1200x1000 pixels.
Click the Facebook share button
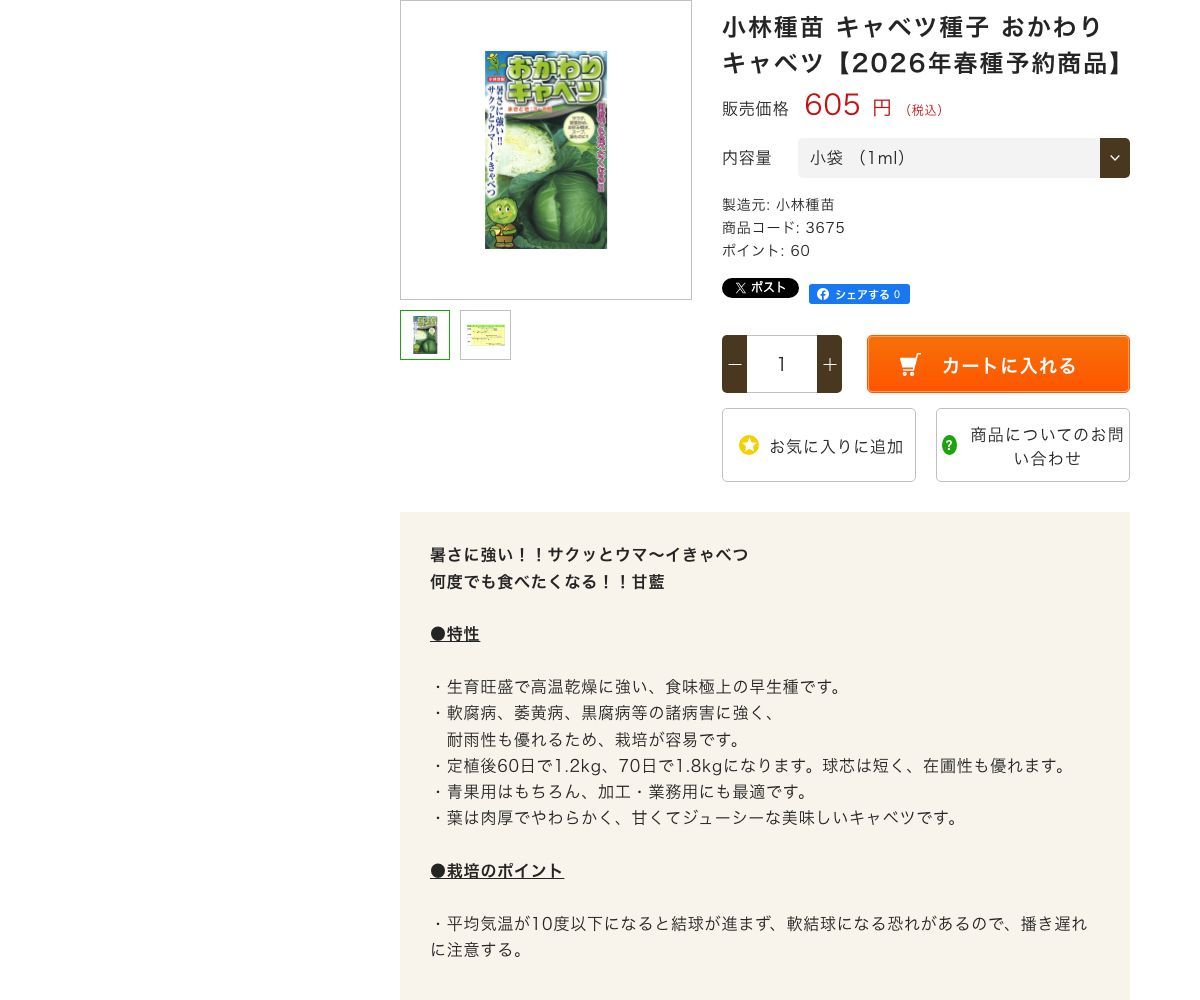tap(859, 294)
